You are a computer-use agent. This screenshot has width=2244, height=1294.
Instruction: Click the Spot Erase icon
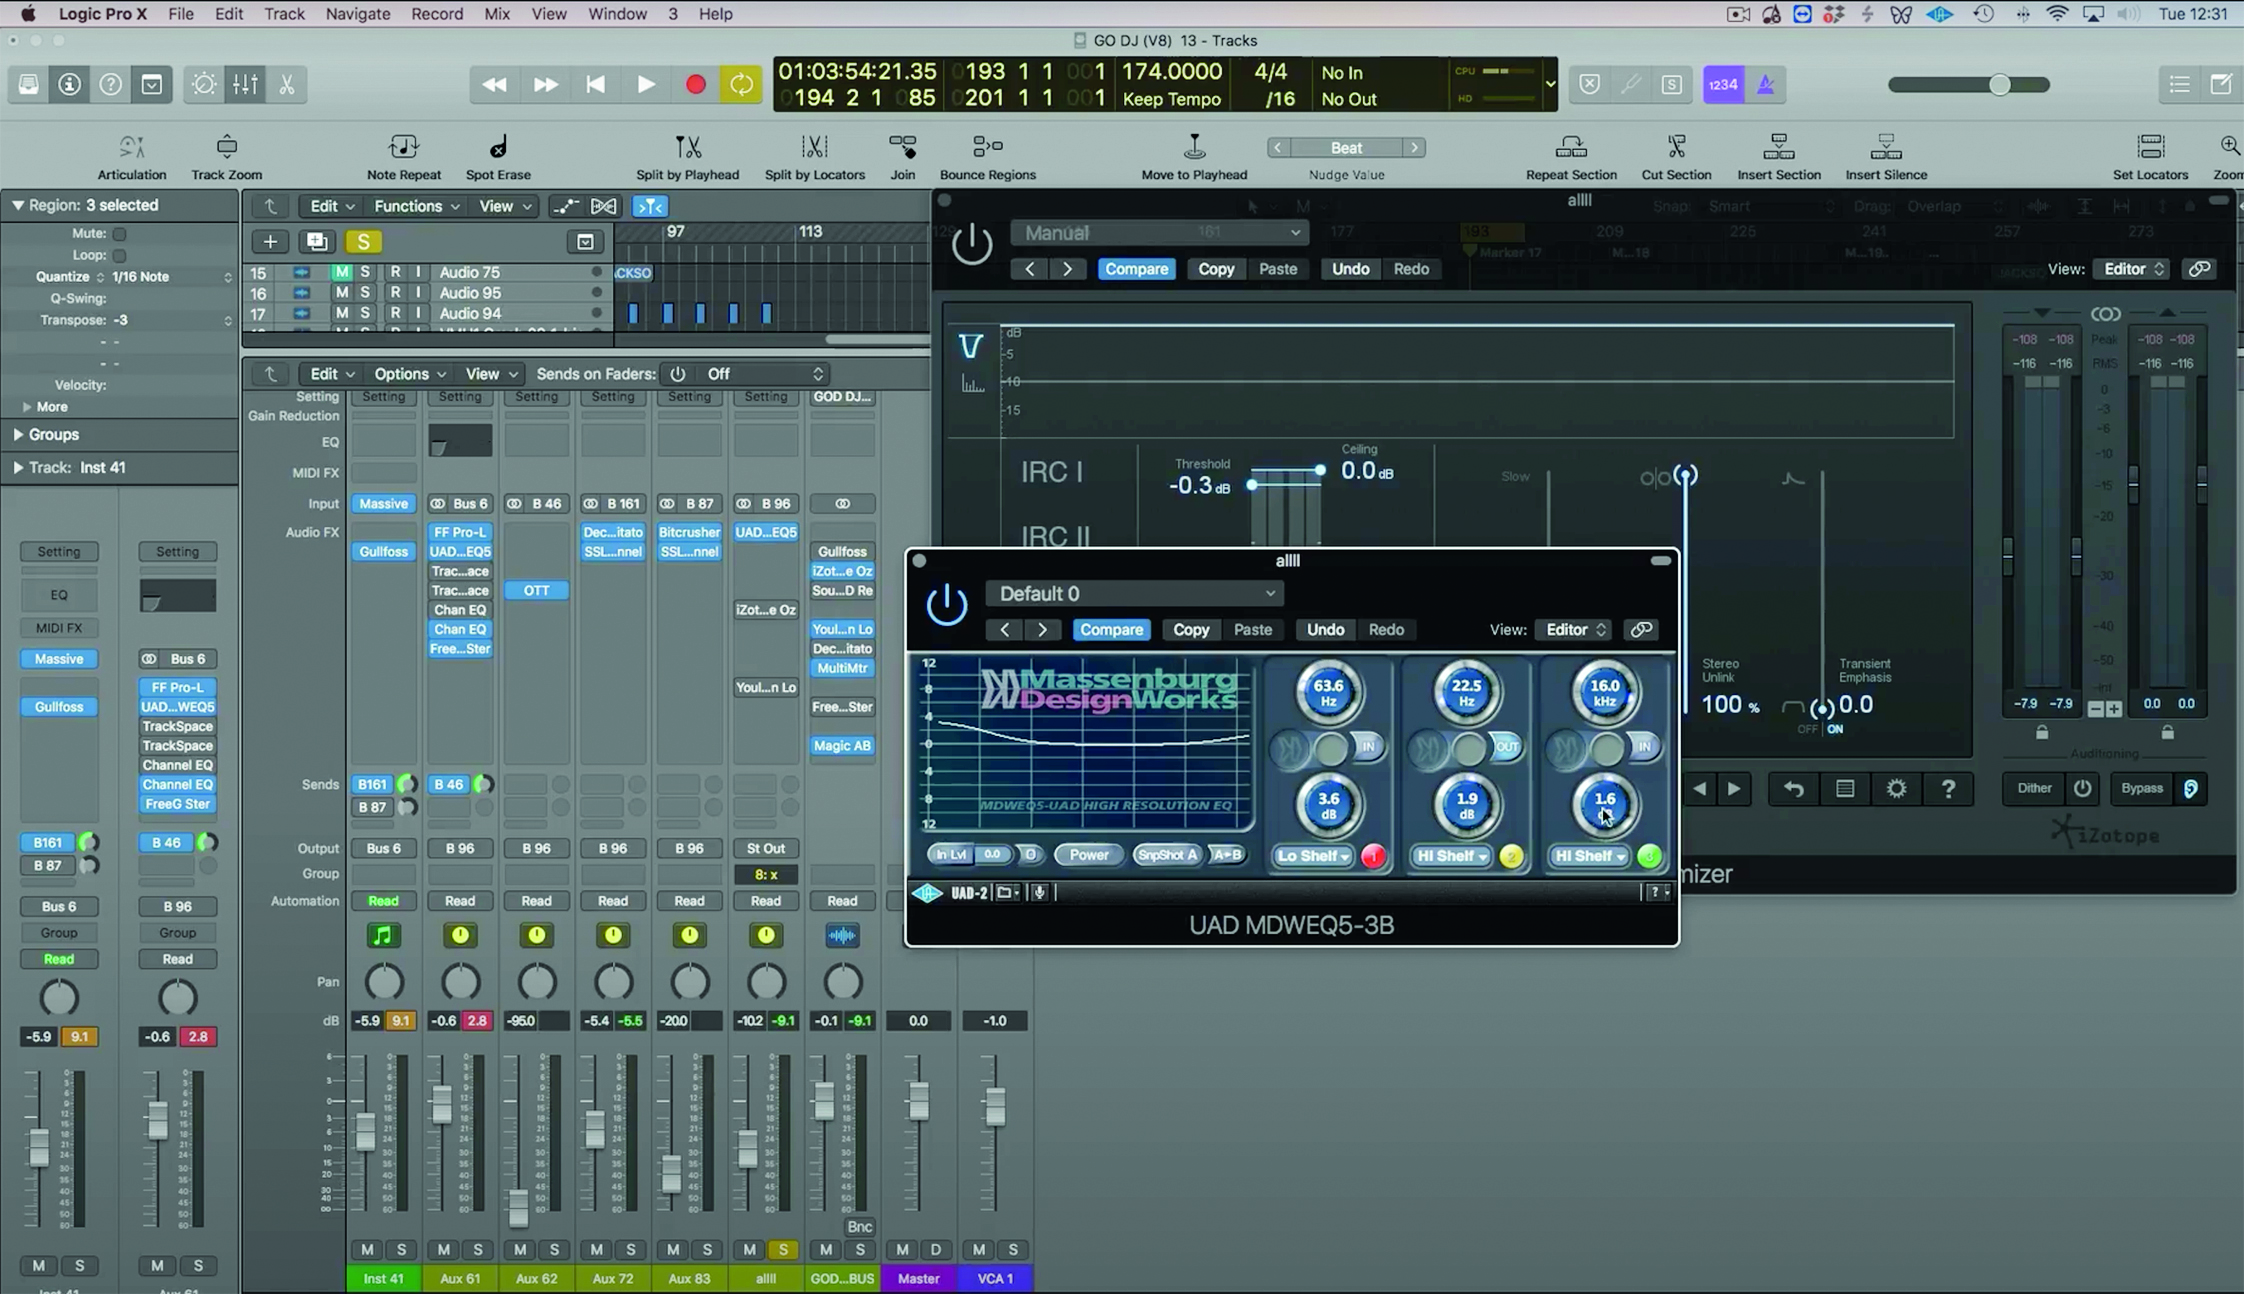click(x=498, y=147)
